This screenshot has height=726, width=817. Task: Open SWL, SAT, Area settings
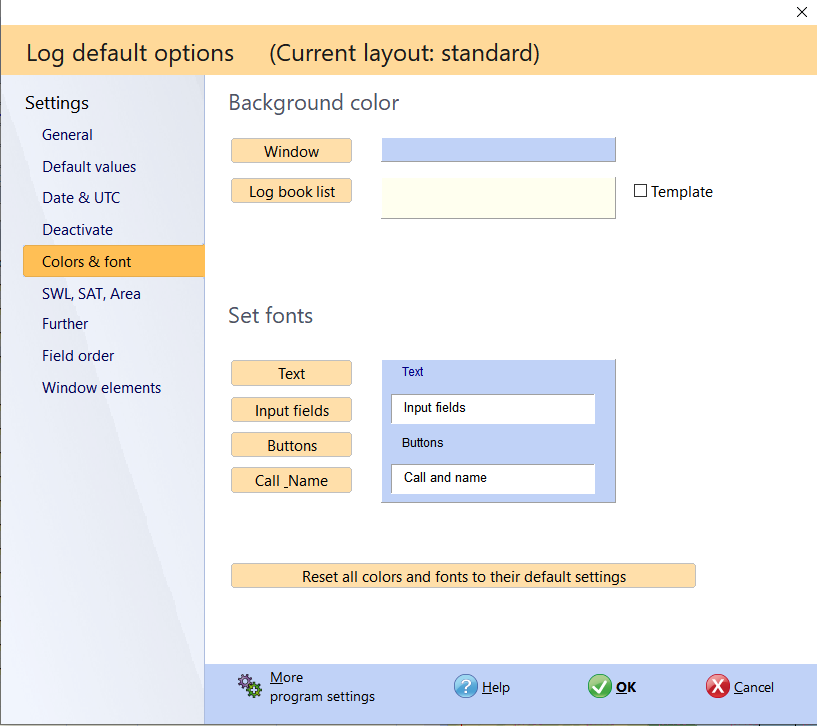pos(91,294)
